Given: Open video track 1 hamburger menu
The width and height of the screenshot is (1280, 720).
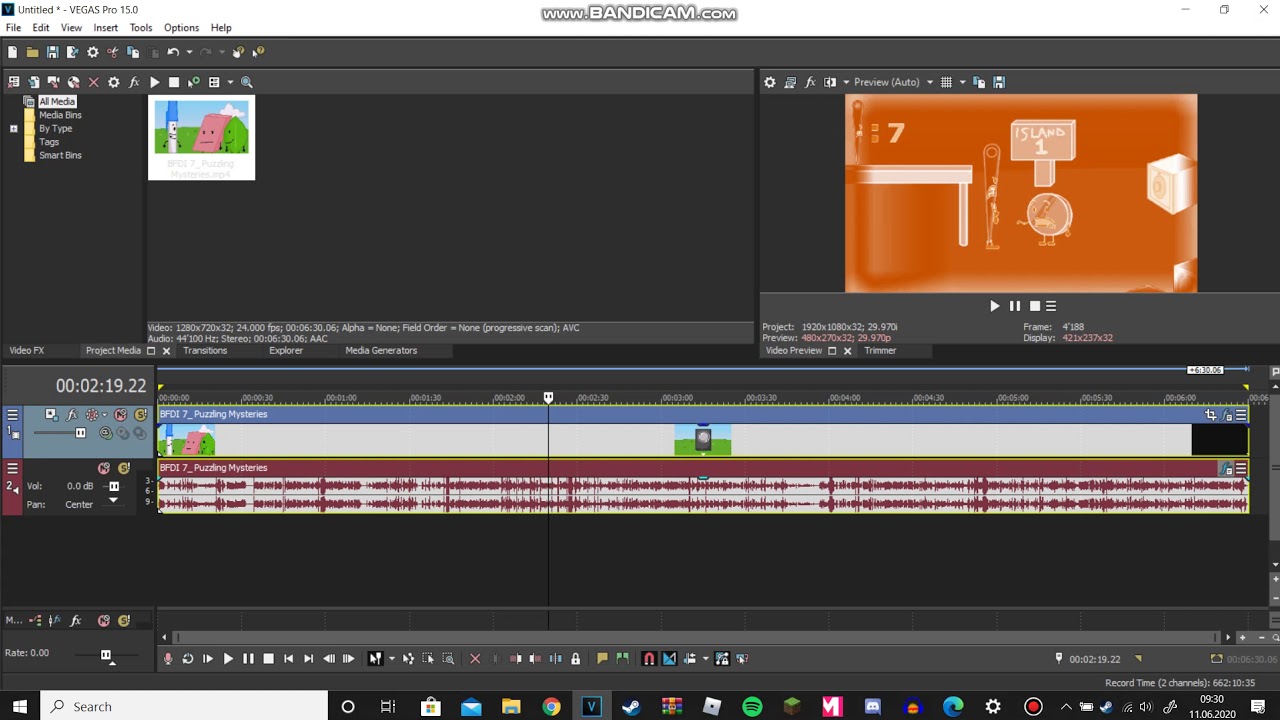Looking at the screenshot, I should [12, 415].
